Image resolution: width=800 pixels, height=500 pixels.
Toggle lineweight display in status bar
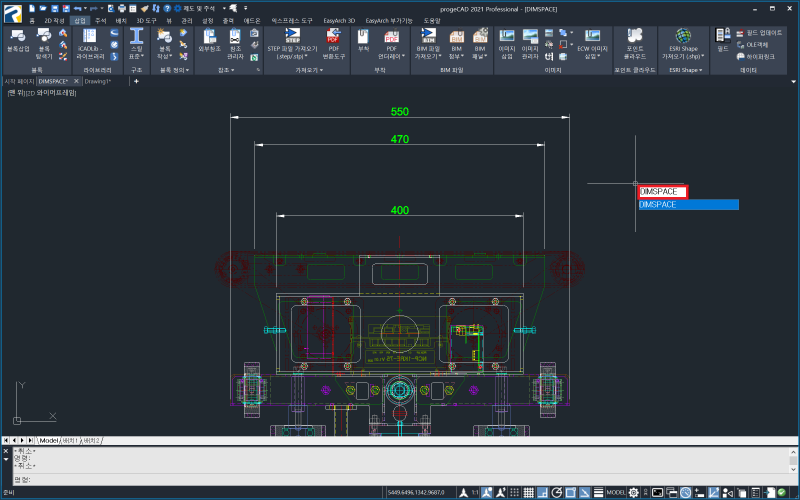pos(598,492)
